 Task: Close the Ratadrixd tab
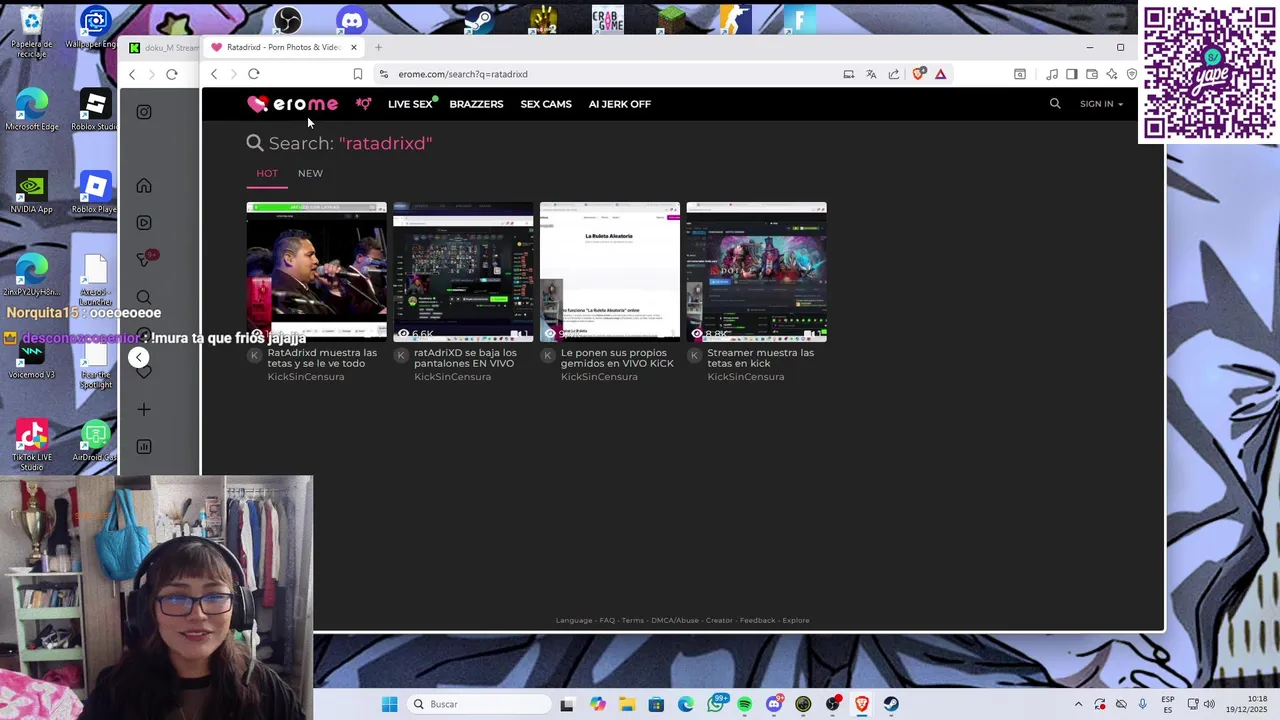click(353, 47)
